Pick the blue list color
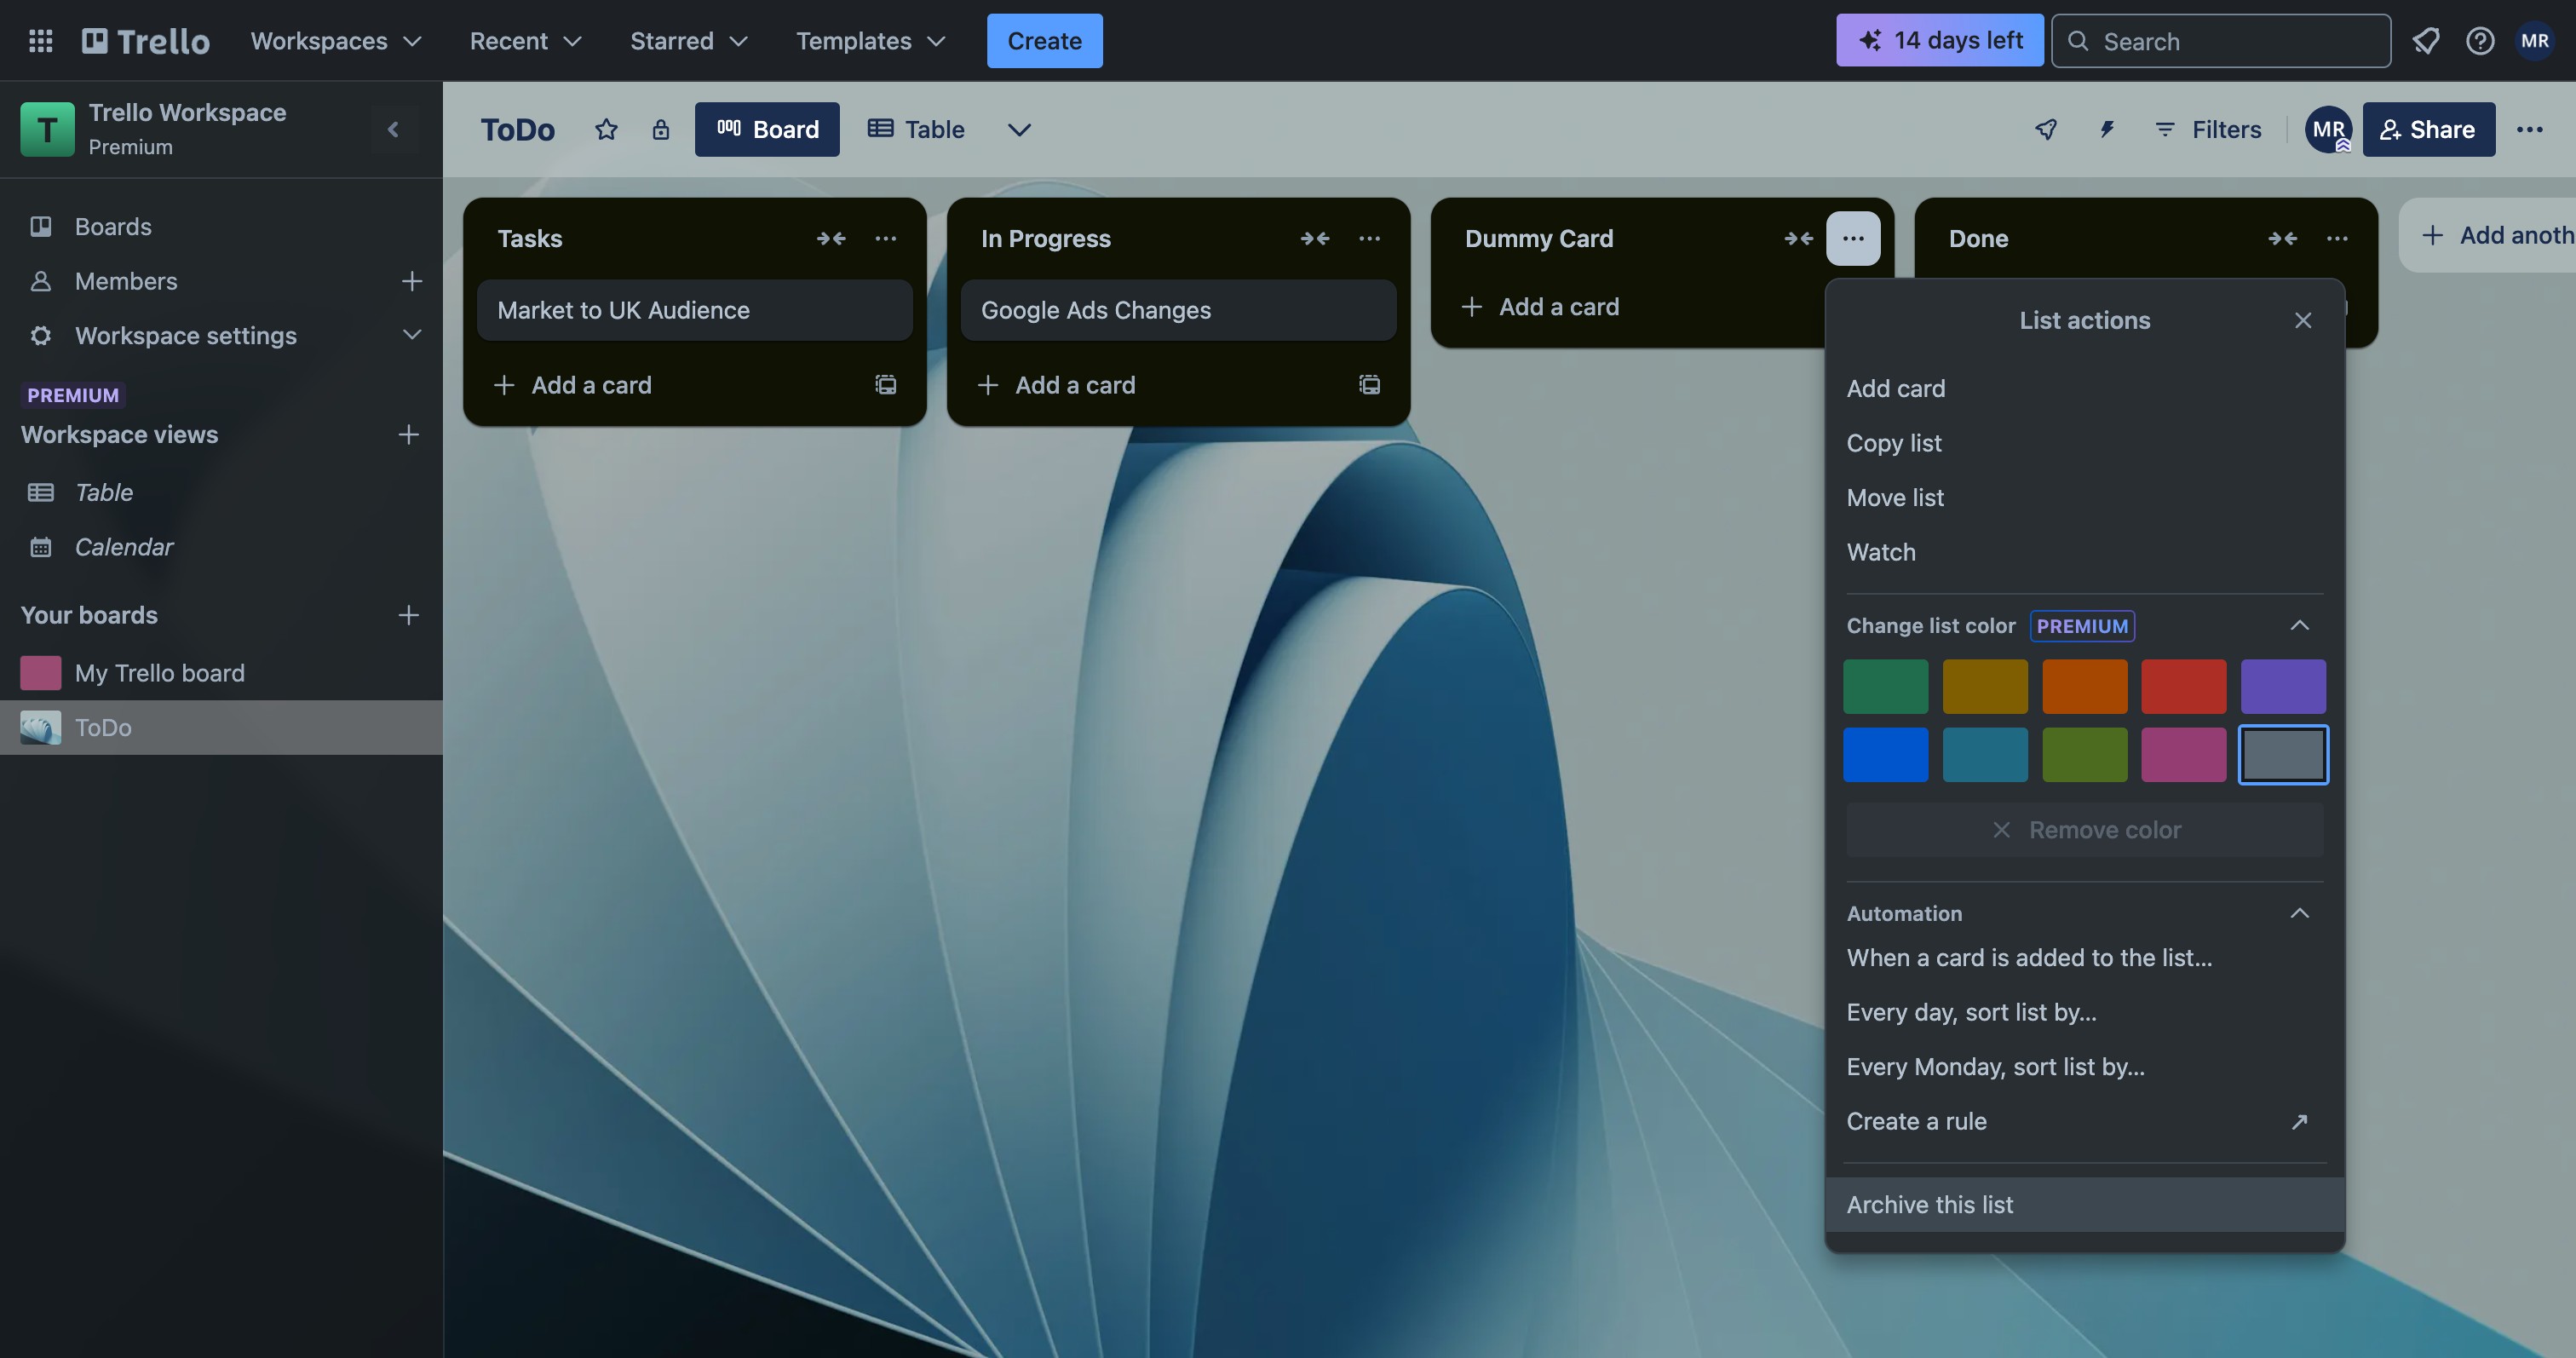This screenshot has width=2576, height=1358. pyautogui.click(x=1885, y=754)
